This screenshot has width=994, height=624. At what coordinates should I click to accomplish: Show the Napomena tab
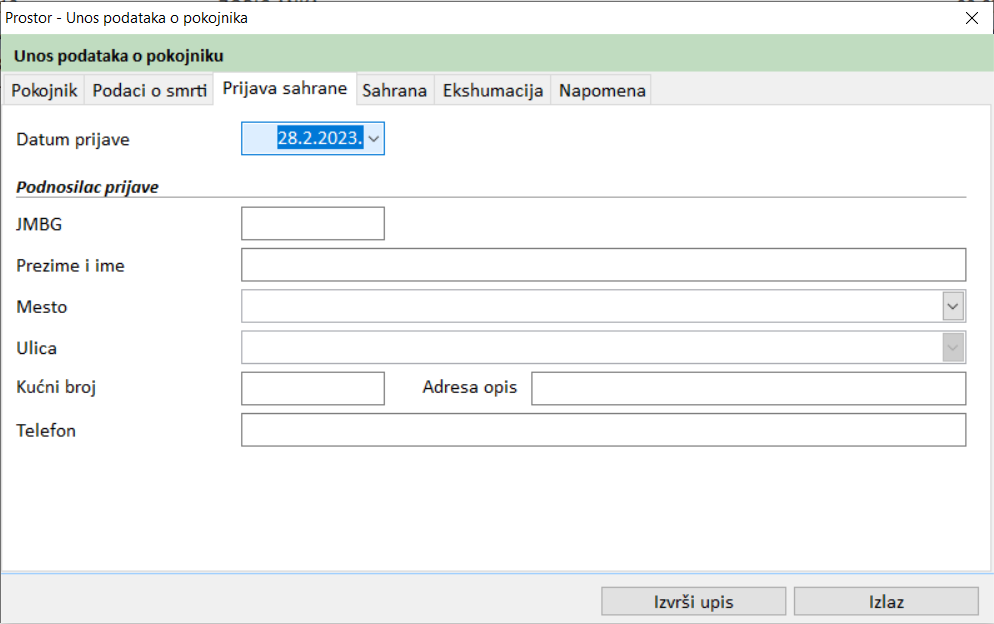tap(602, 90)
